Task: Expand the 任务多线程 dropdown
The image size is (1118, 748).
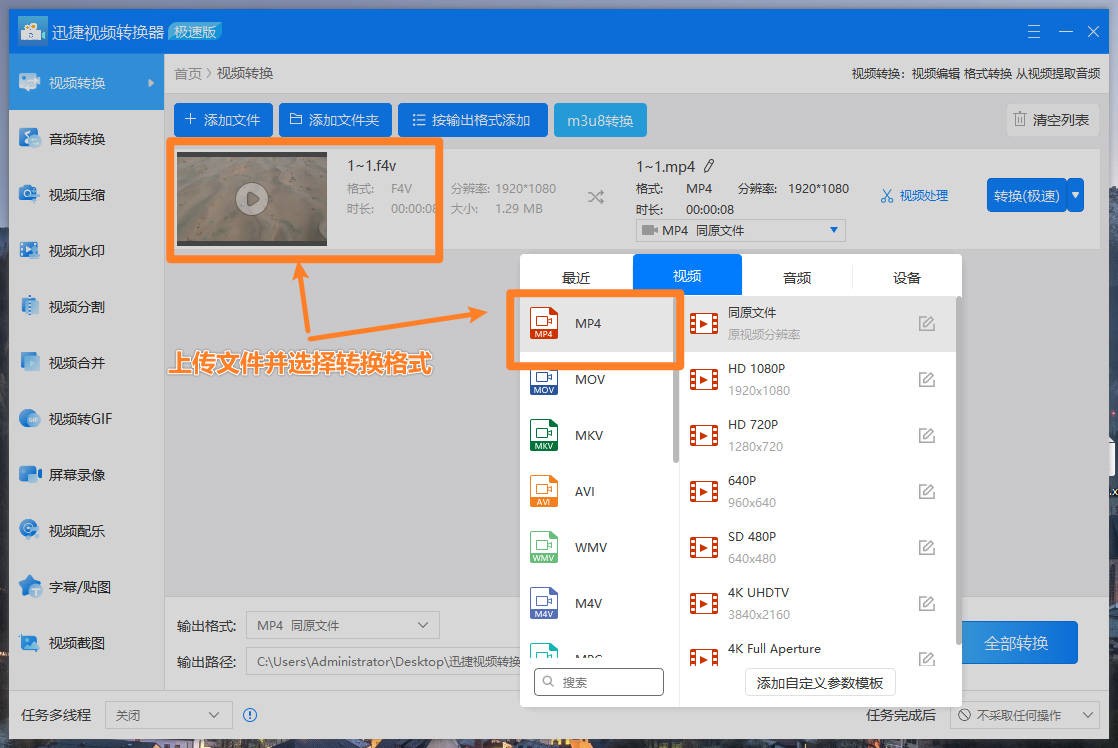Action: (167, 715)
